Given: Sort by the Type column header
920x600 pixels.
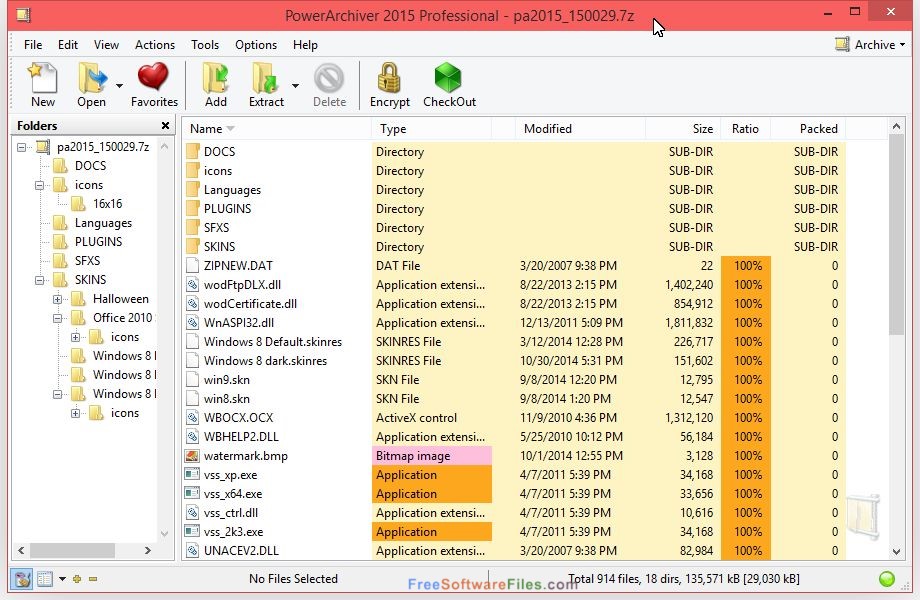Looking at the screenshot, I should [x=431, y=128].
